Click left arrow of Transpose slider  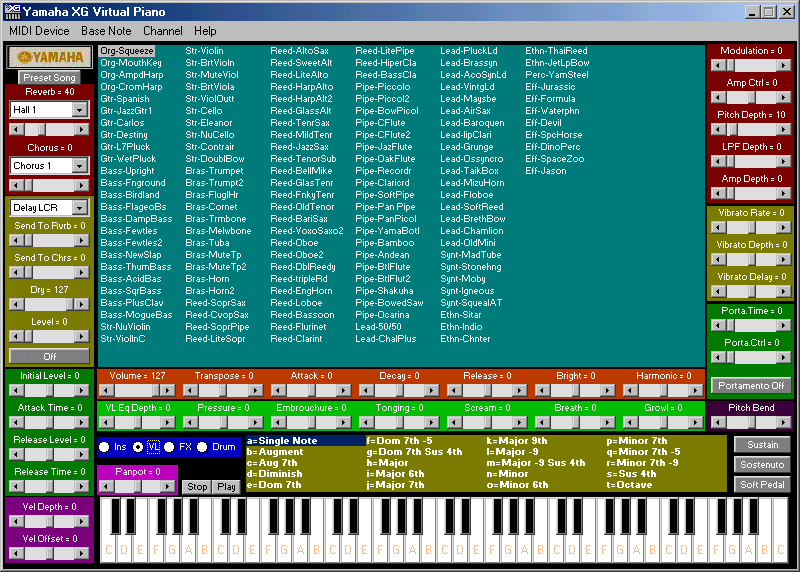[190, 390]
